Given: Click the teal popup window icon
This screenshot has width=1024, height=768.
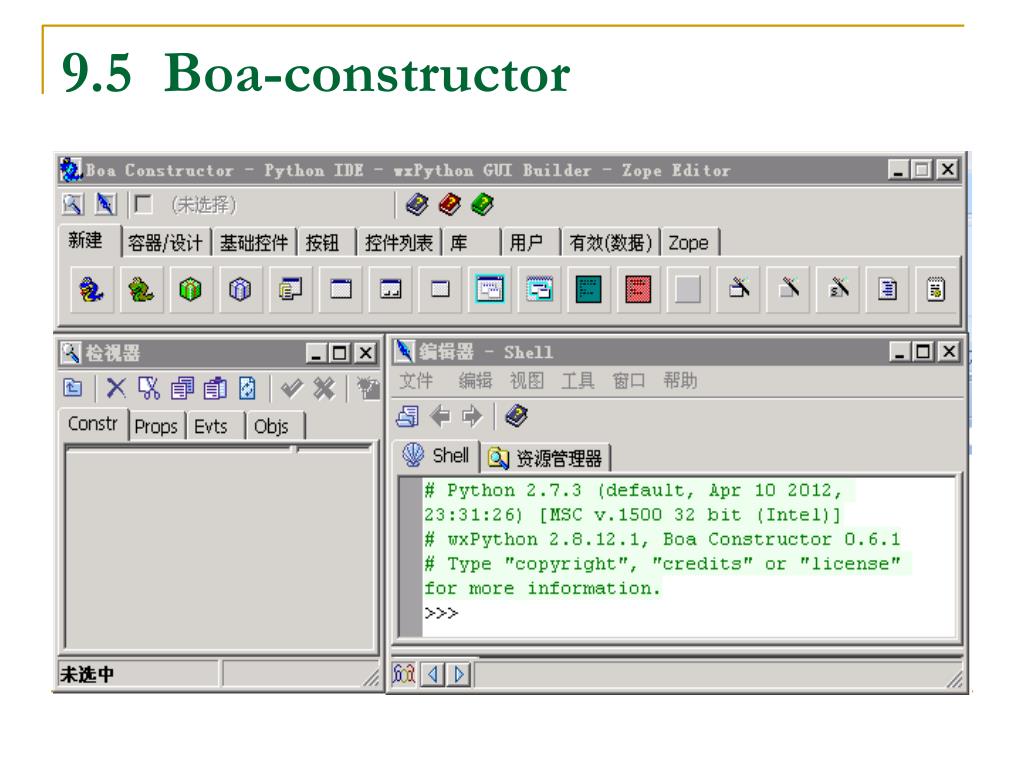Looking at the screenshot, I should coord(588,289).
